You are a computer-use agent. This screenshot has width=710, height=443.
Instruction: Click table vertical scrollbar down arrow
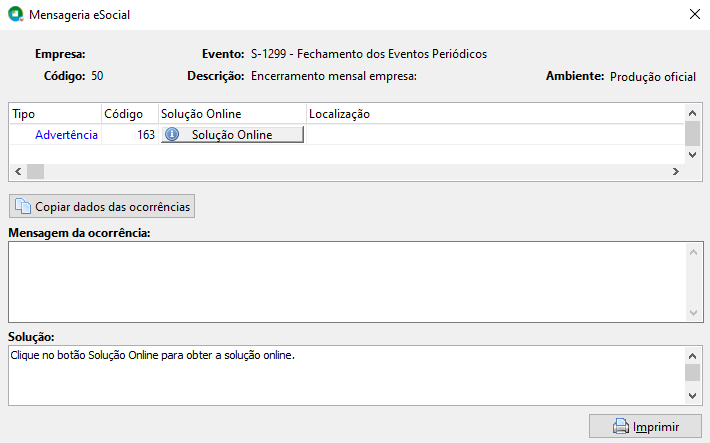point(692,154)
